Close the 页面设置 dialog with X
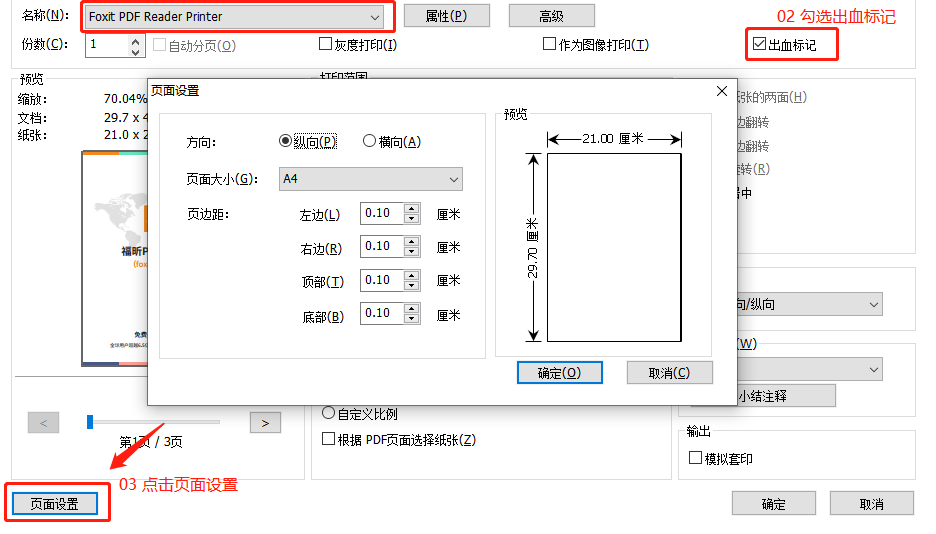 722,91
